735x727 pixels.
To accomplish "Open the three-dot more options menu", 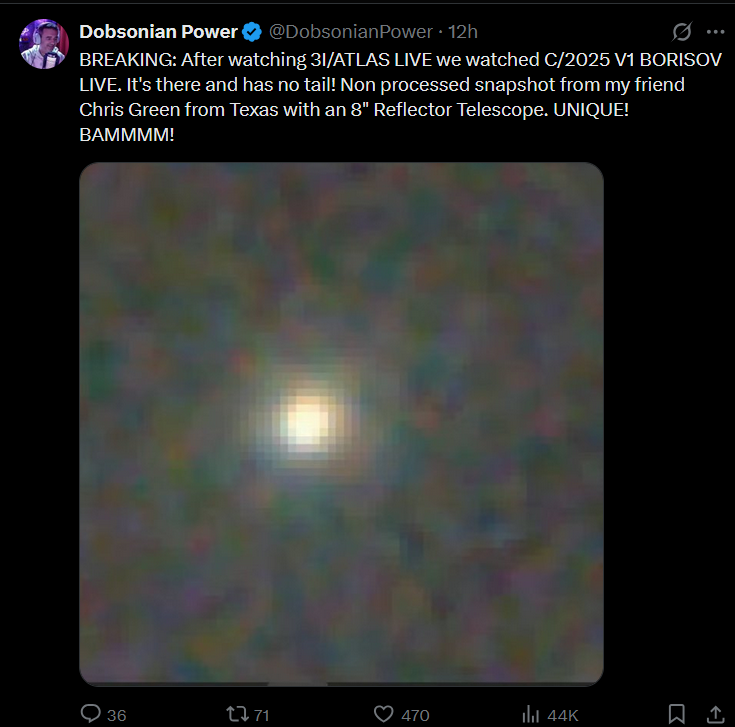I will pyautogui.click(x=715, y=31).
